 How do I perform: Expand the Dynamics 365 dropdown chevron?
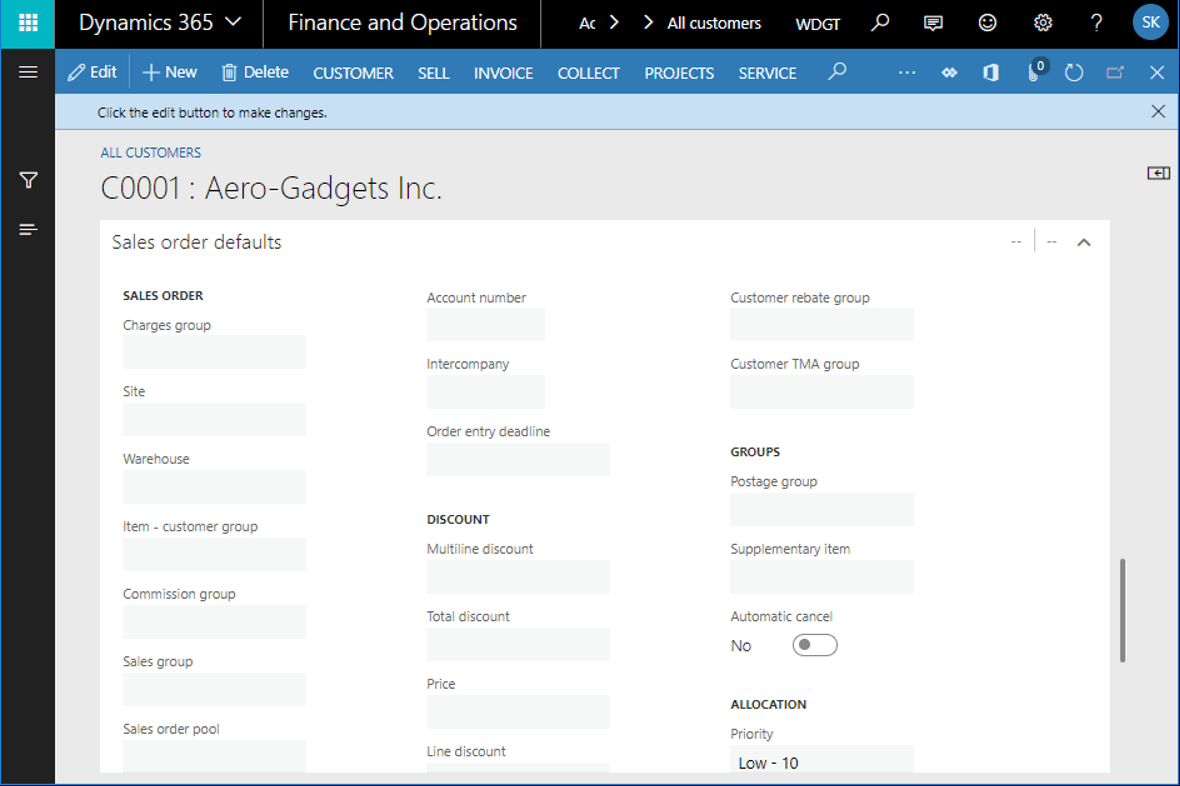[x=233, y=22]
